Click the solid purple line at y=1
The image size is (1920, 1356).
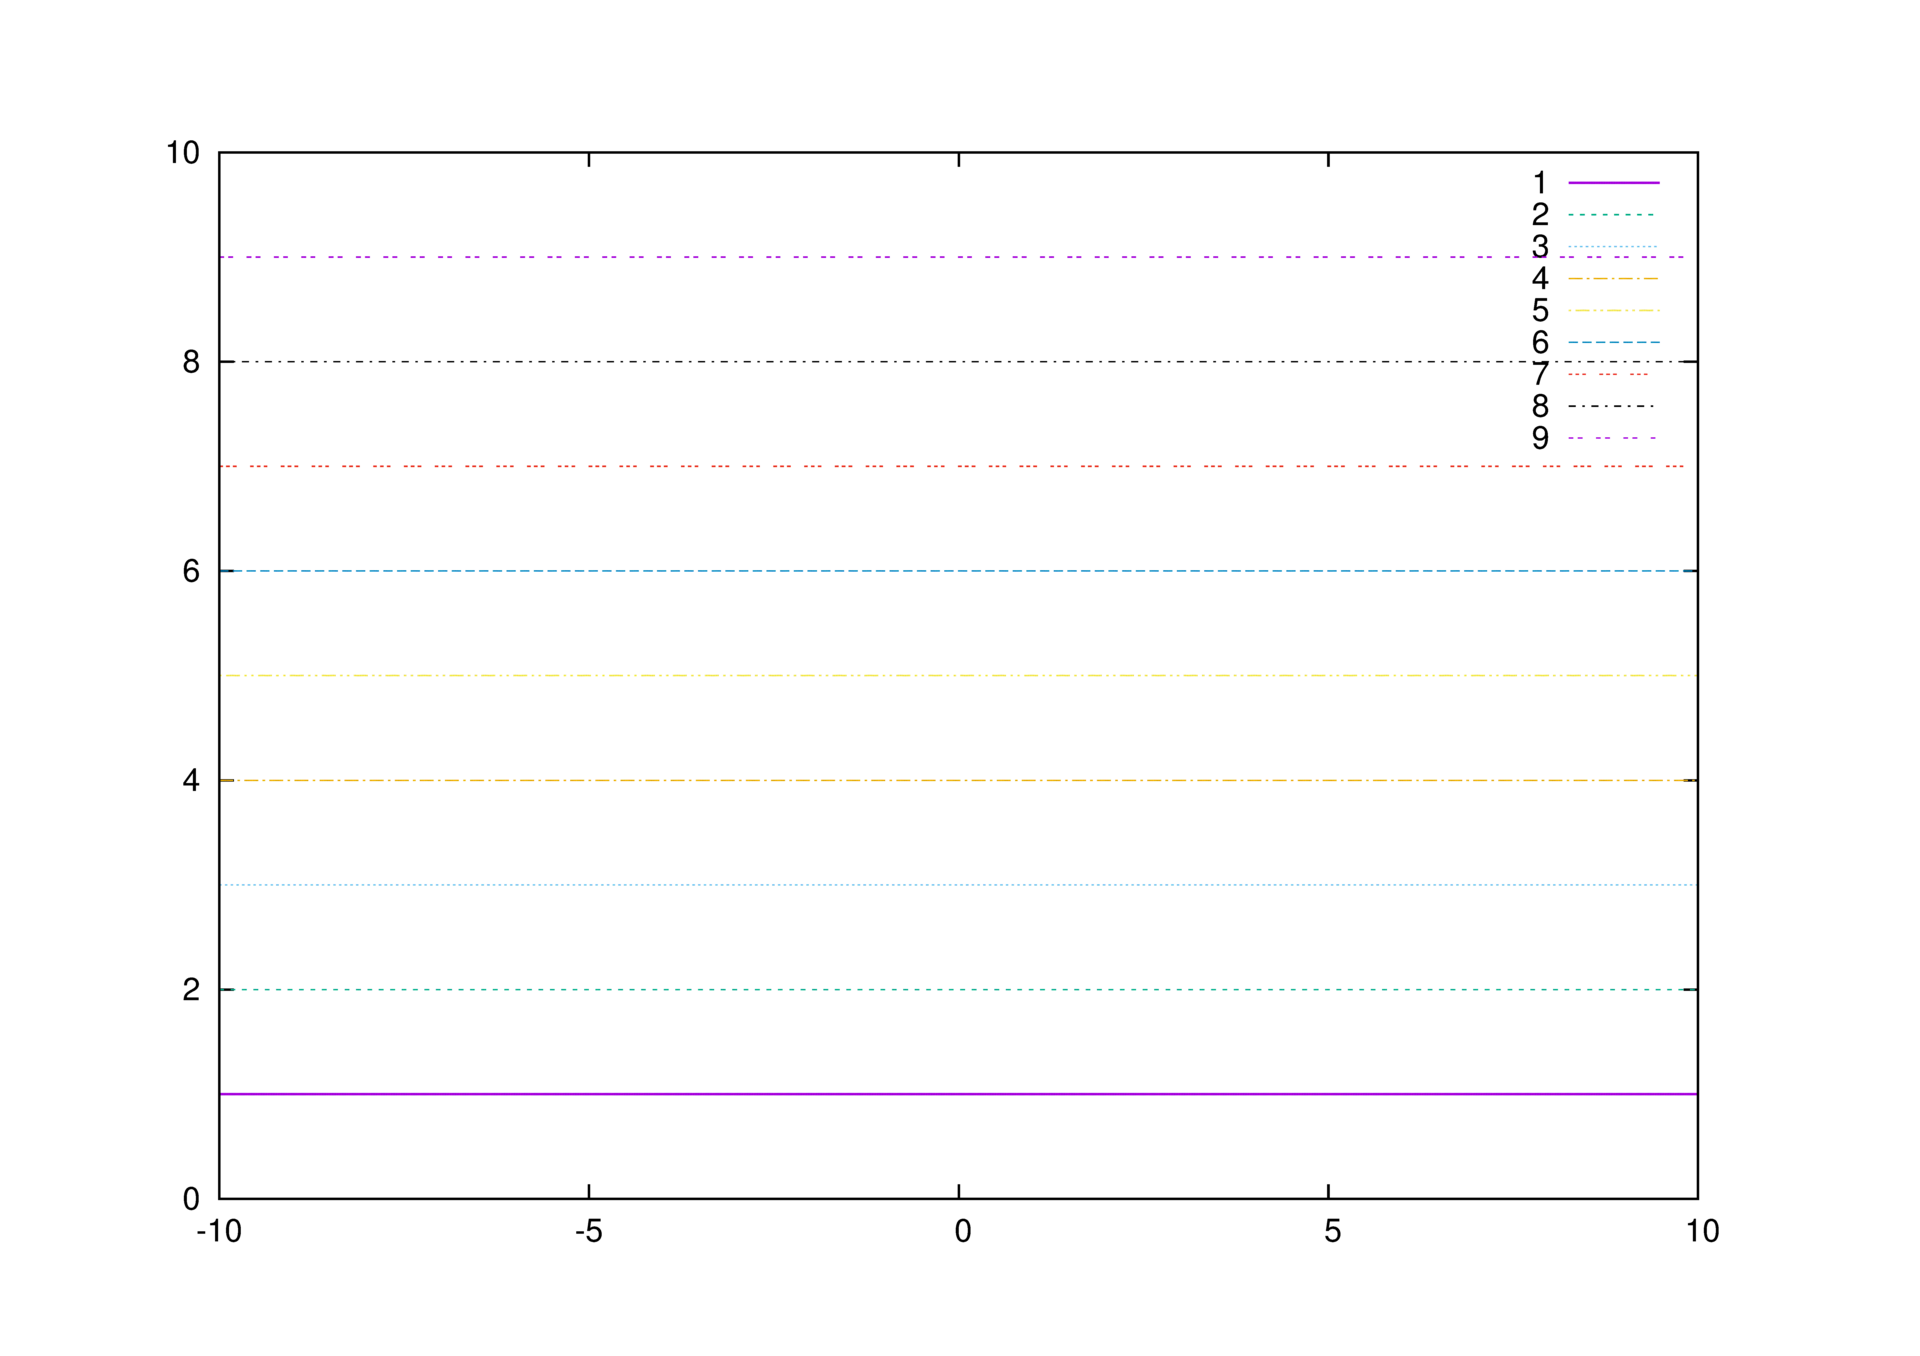[x=958, y=1094]
